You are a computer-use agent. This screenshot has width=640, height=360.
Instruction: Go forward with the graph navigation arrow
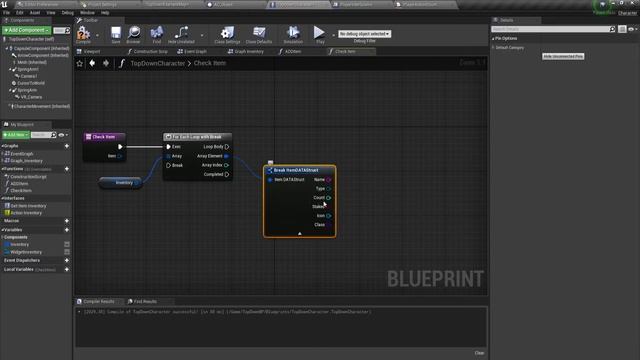coord(106,63)
